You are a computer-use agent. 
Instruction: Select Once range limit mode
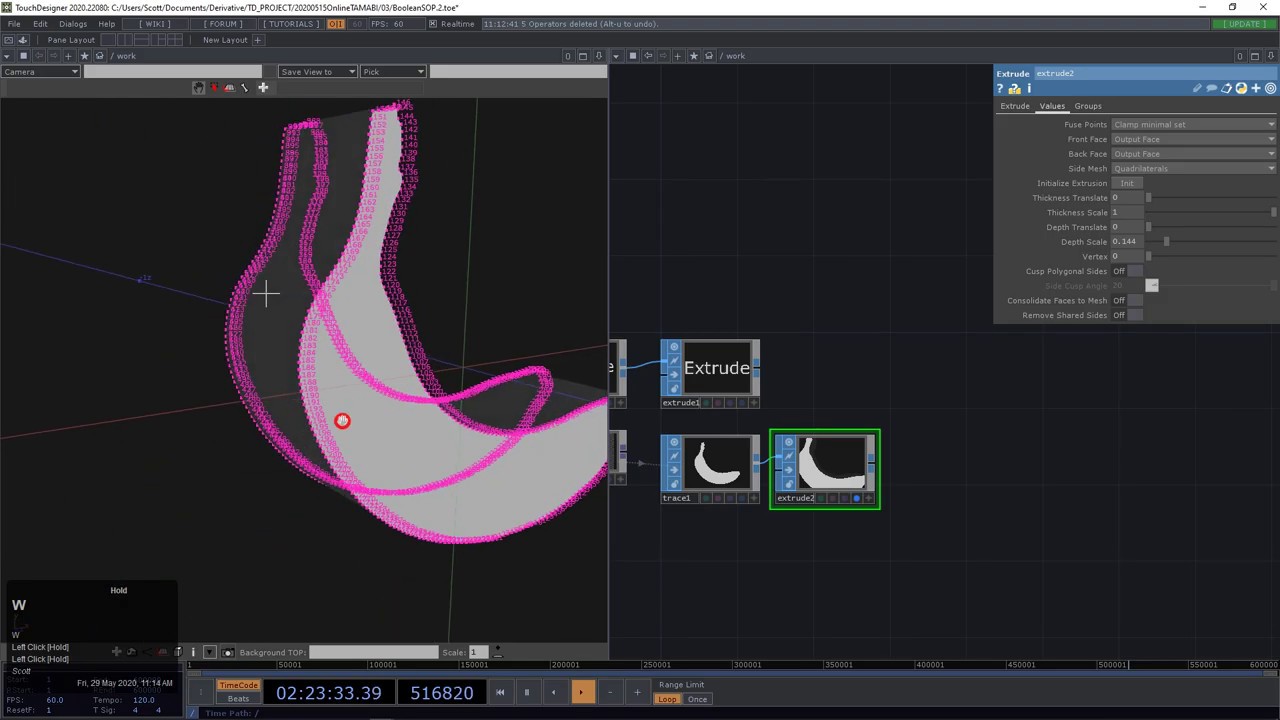point(697,699)
